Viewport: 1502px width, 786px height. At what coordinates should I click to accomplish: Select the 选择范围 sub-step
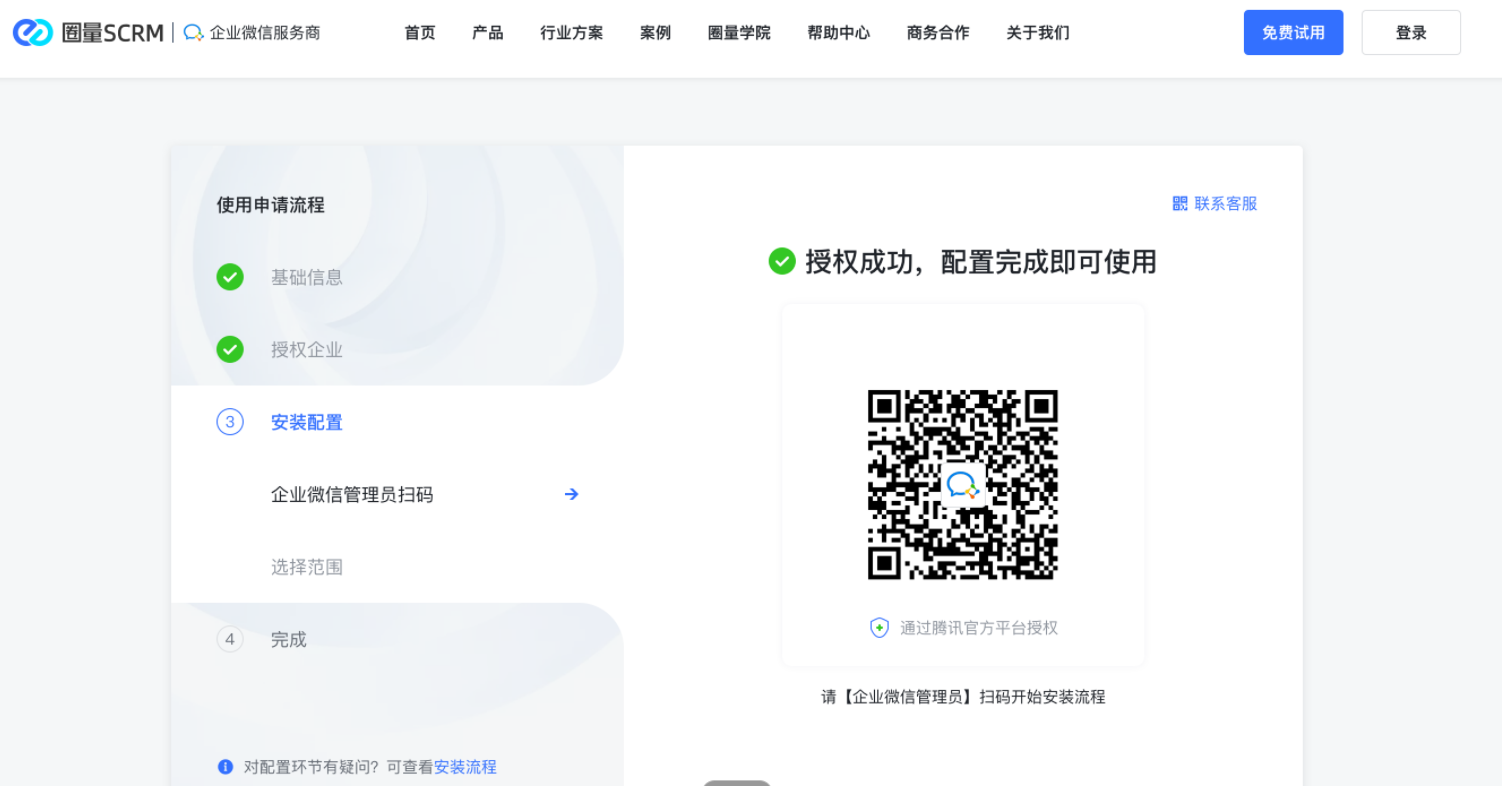click(307, 567)
